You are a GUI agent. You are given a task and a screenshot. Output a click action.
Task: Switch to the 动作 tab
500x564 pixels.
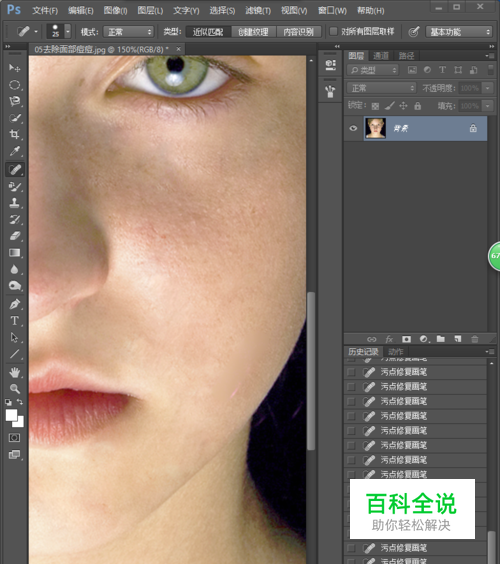(x=396, y=351)
